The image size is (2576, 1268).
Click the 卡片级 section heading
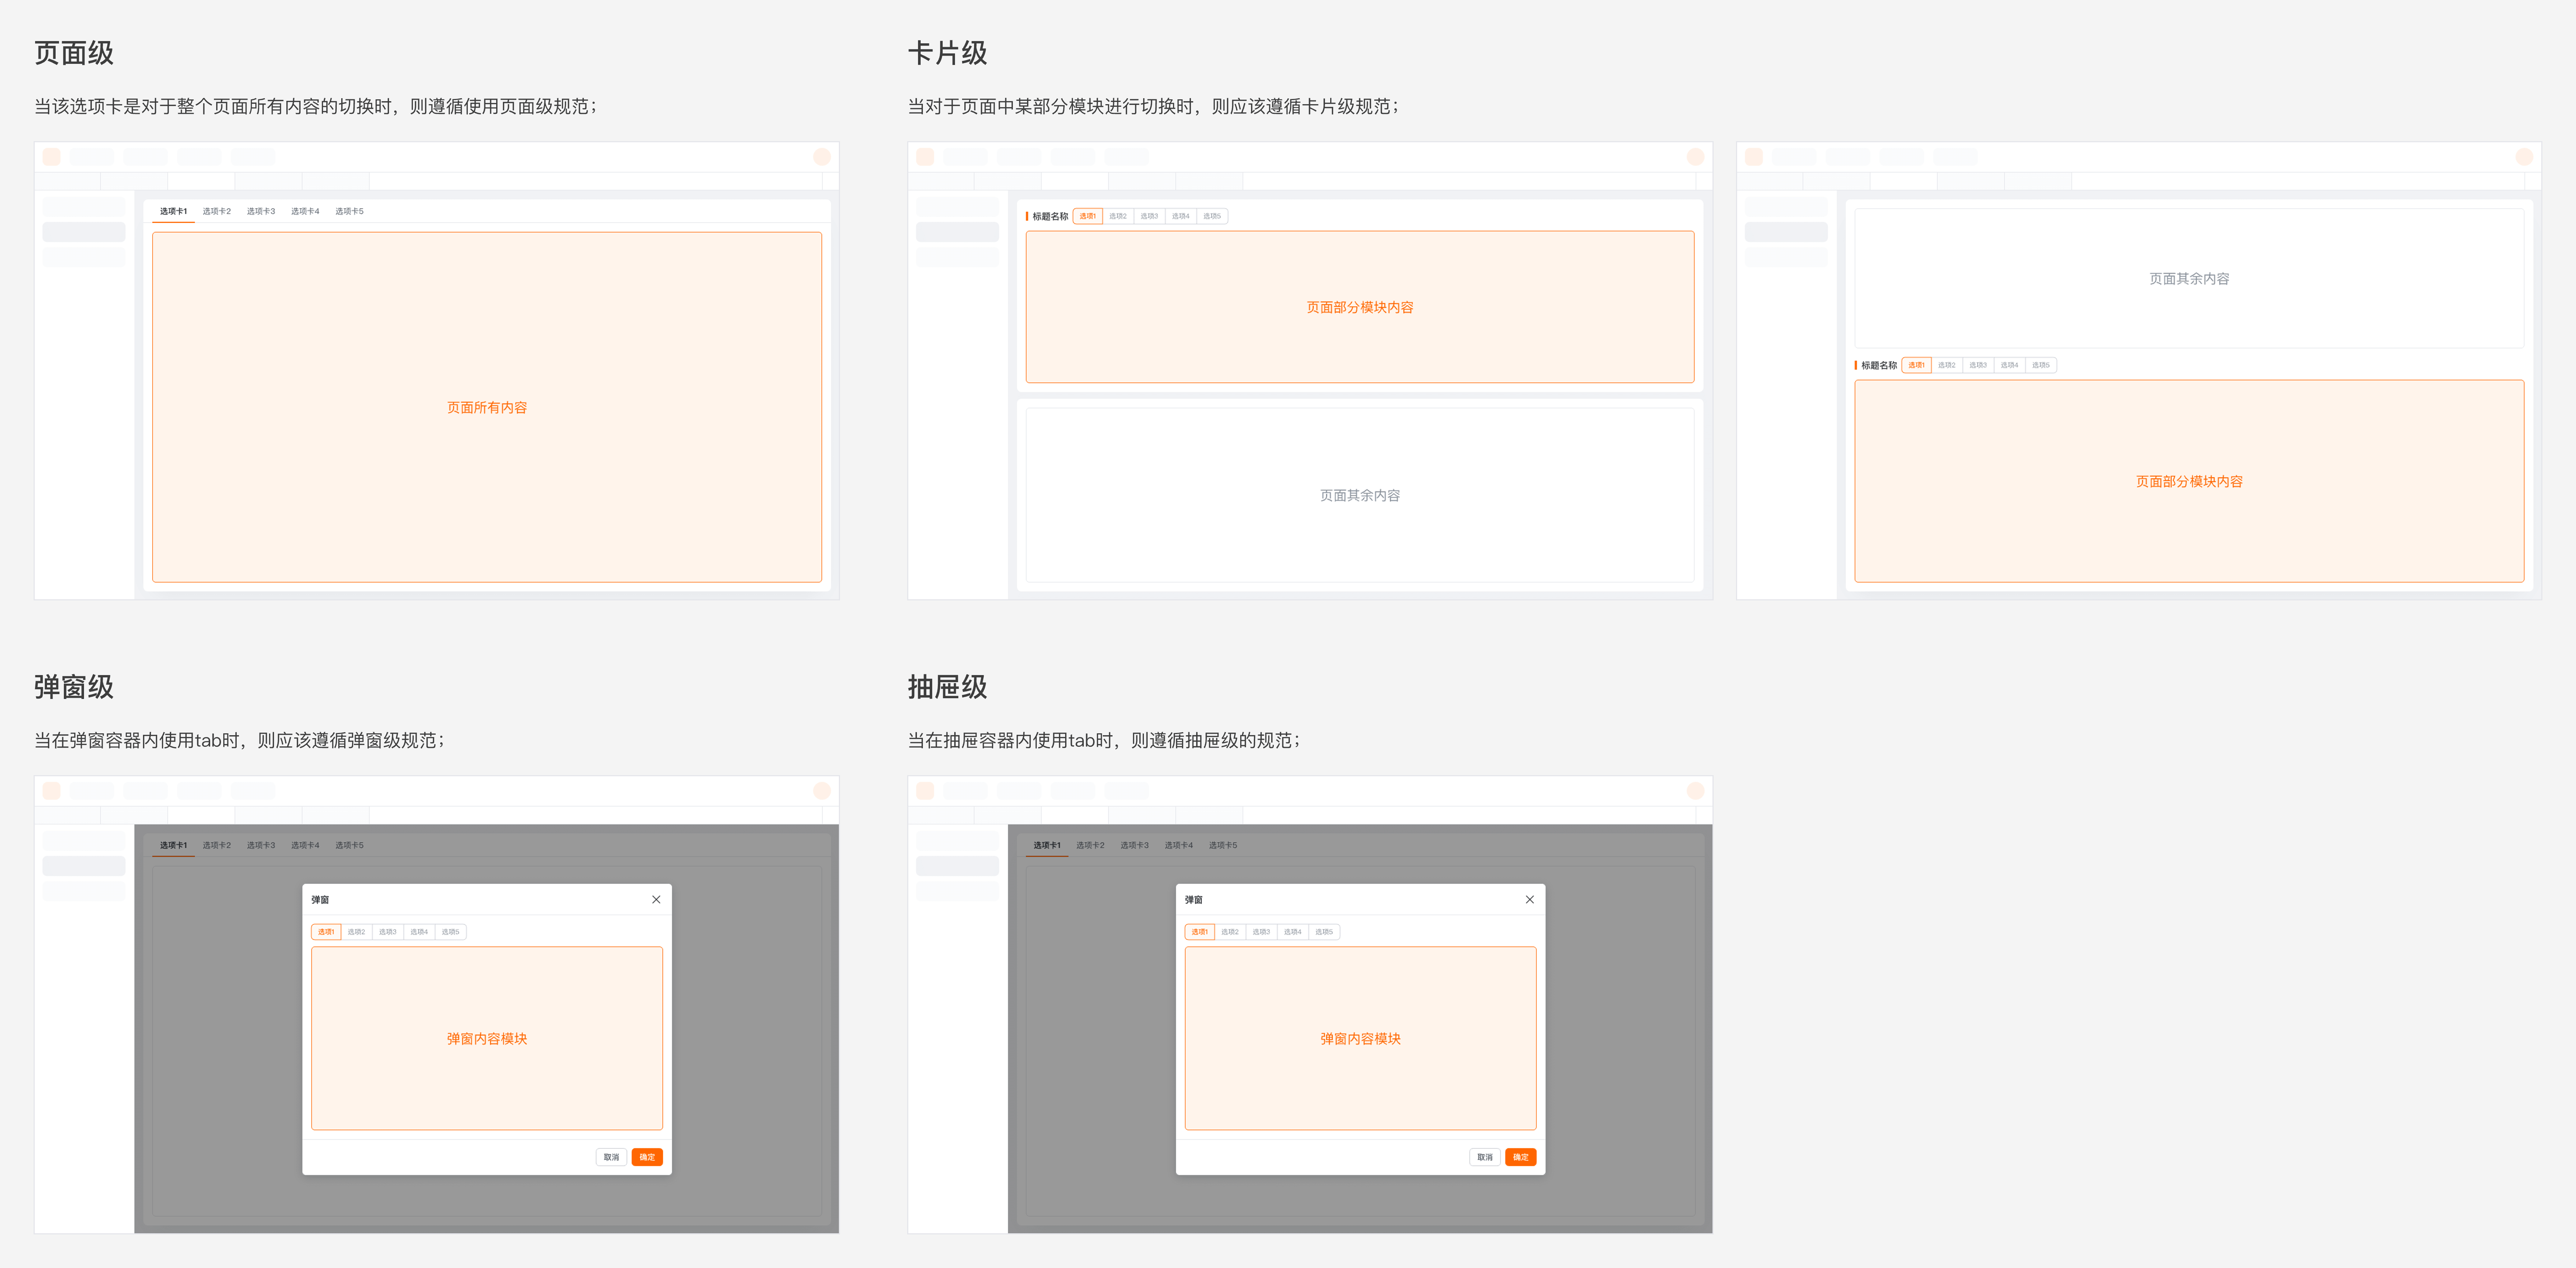coord(947,53)
